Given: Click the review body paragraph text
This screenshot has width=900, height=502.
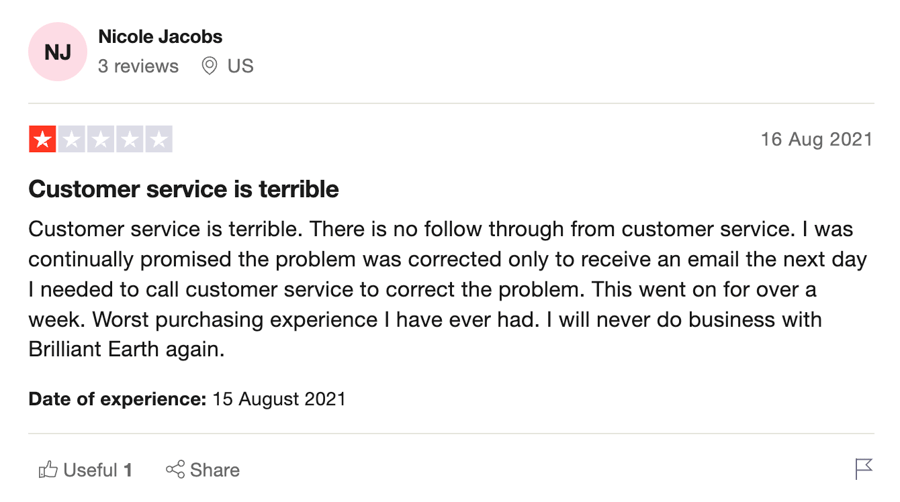Looking at the screenshot, I should tap(448, 289).
